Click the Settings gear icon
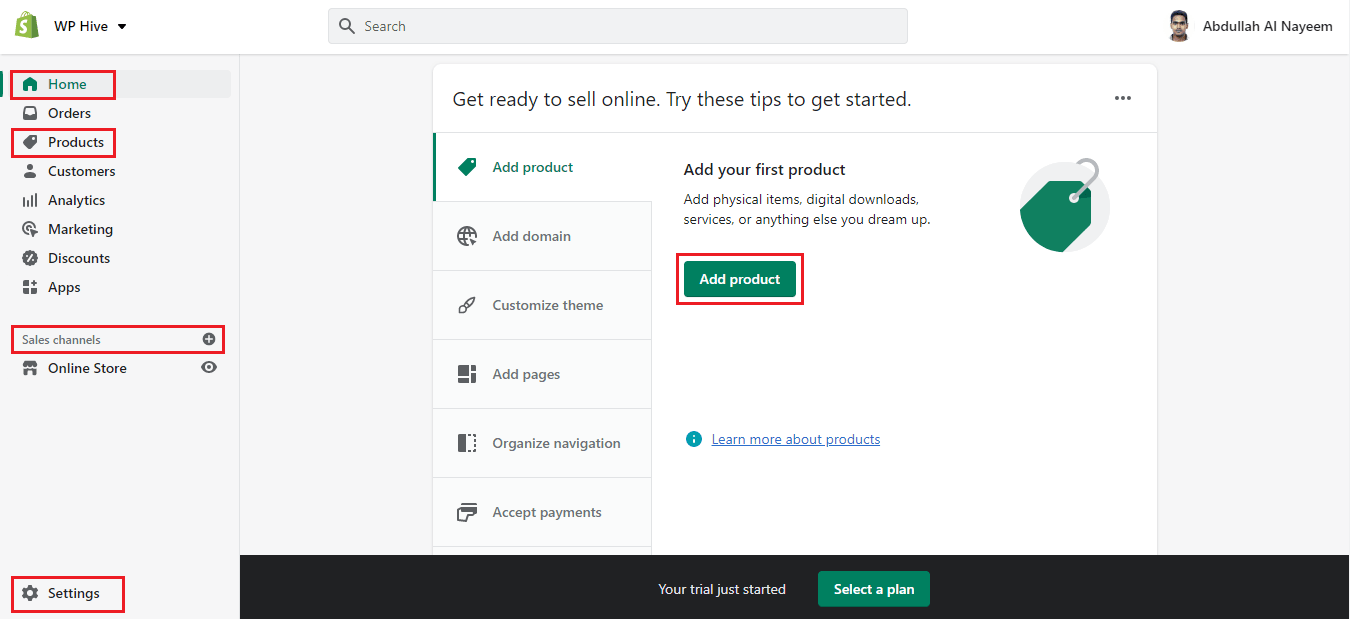The image size is (1350, 619). [30, 593]
